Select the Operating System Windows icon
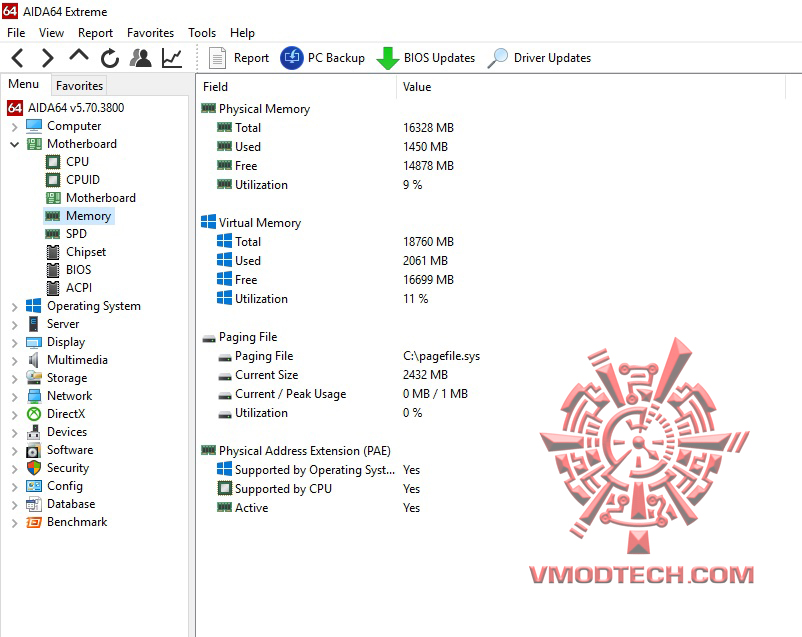 pos(34,306)
